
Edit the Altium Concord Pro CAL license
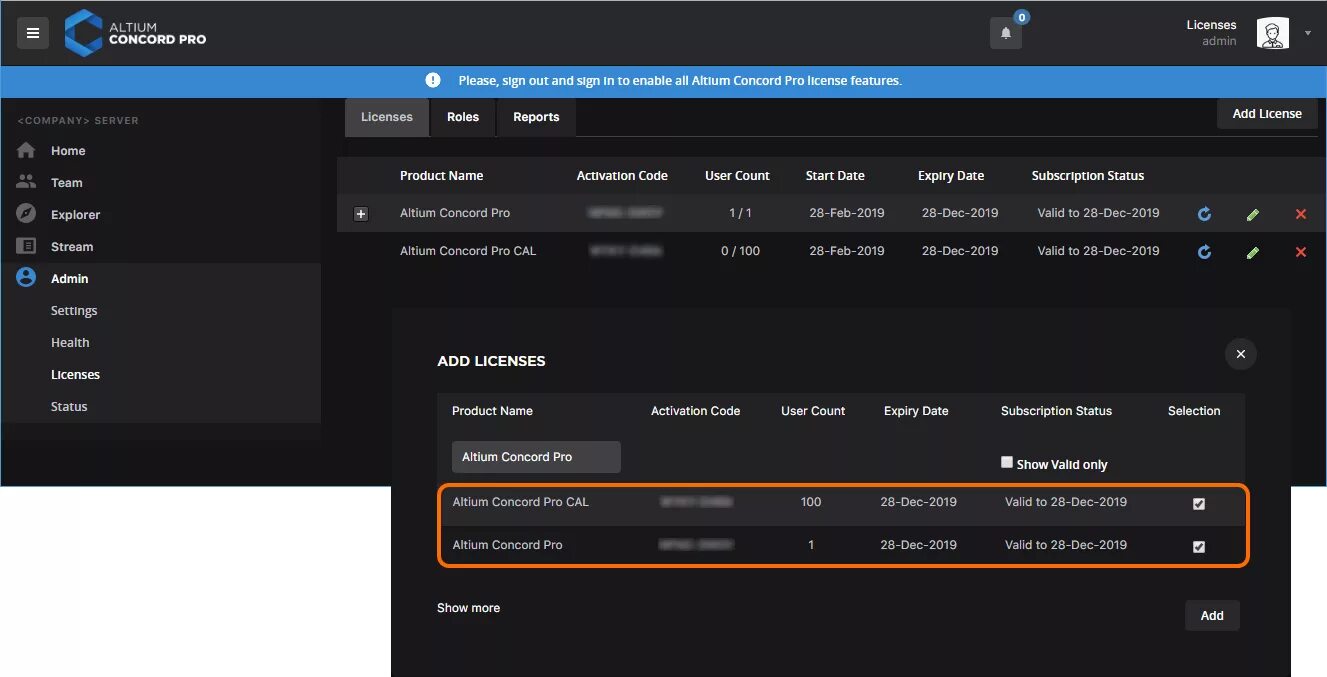1252,252
